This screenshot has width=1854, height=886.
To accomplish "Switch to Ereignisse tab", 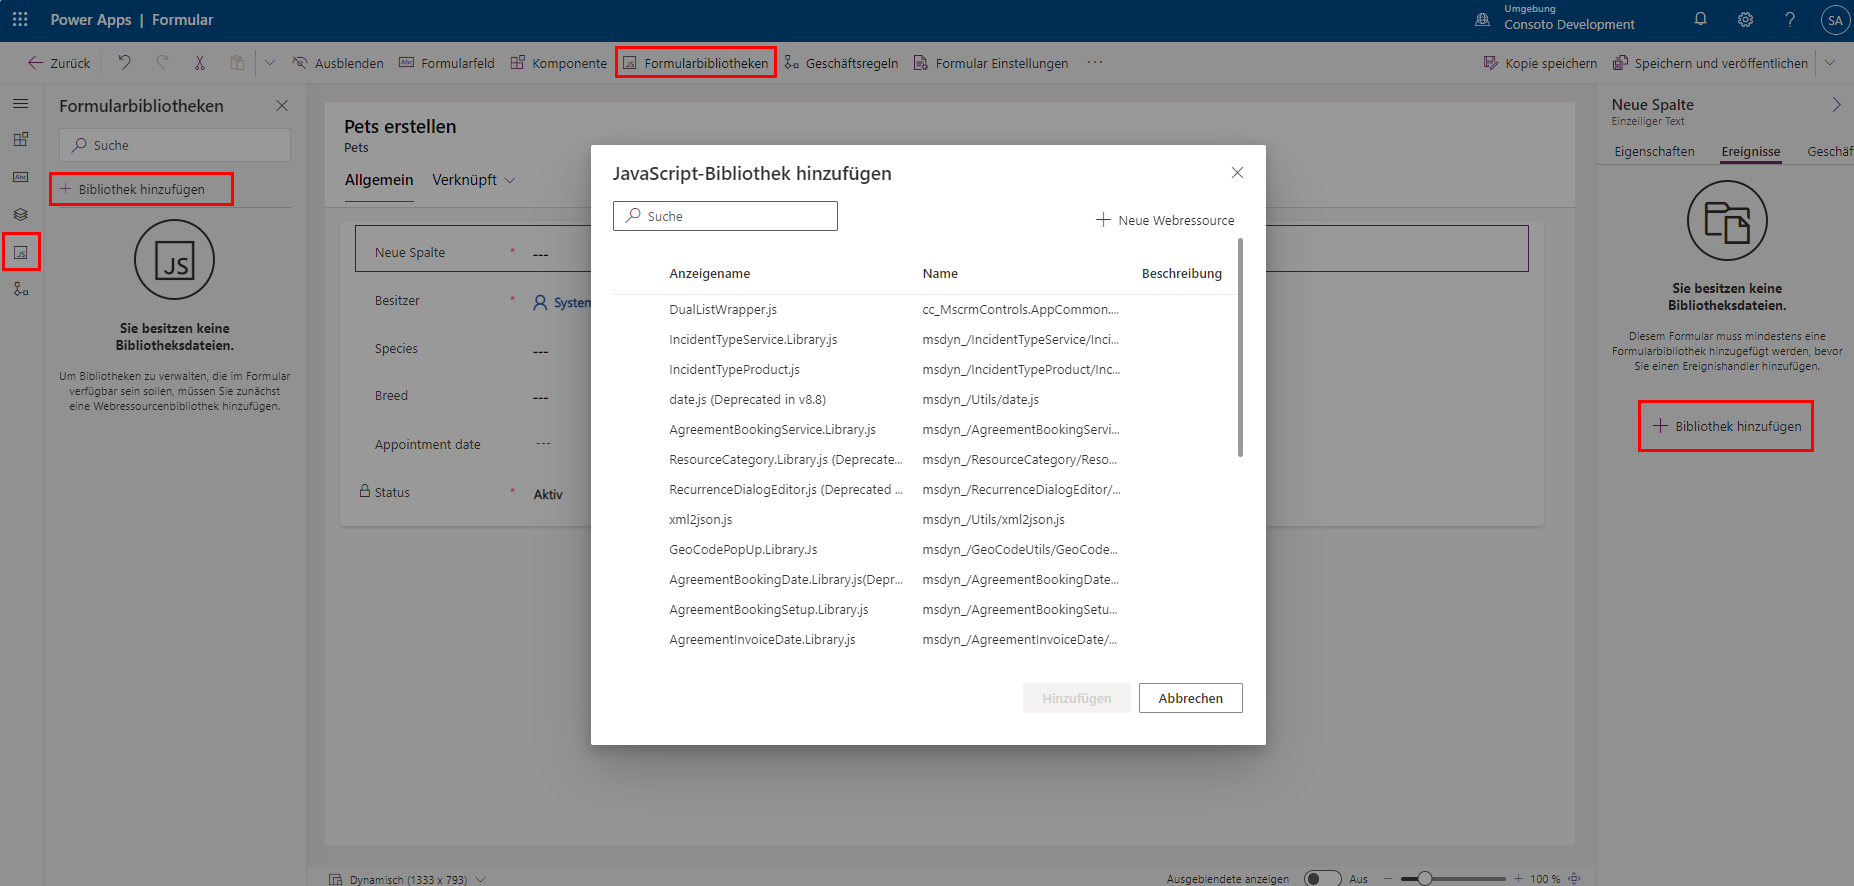I will coord(1750,152).
